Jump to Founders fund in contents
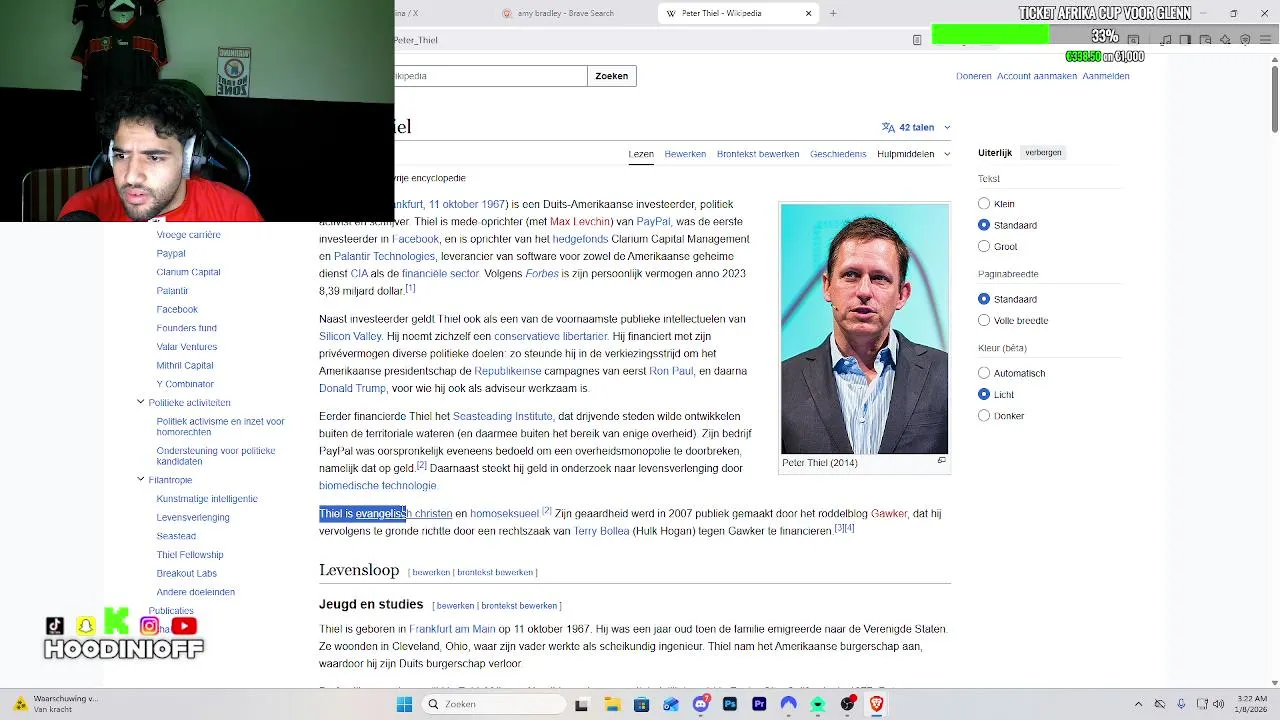Screen dimensions: 1280x720 186,328
